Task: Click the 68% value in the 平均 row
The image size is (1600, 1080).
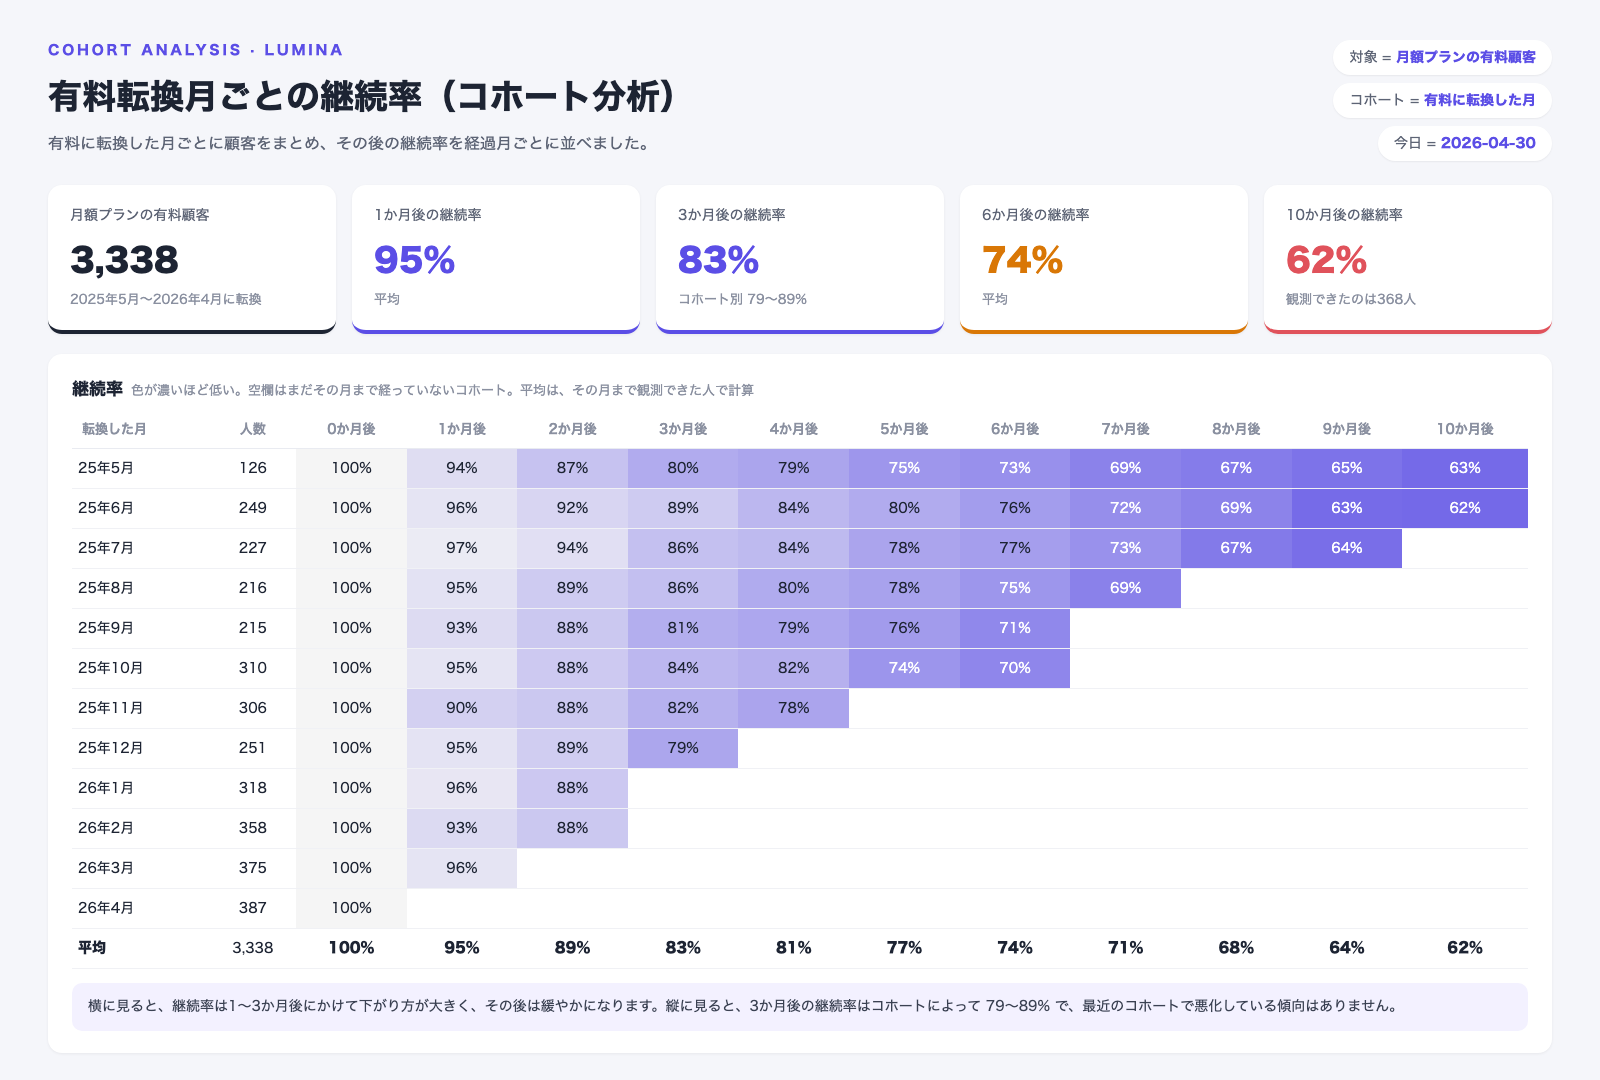Action: (1236, 948)
